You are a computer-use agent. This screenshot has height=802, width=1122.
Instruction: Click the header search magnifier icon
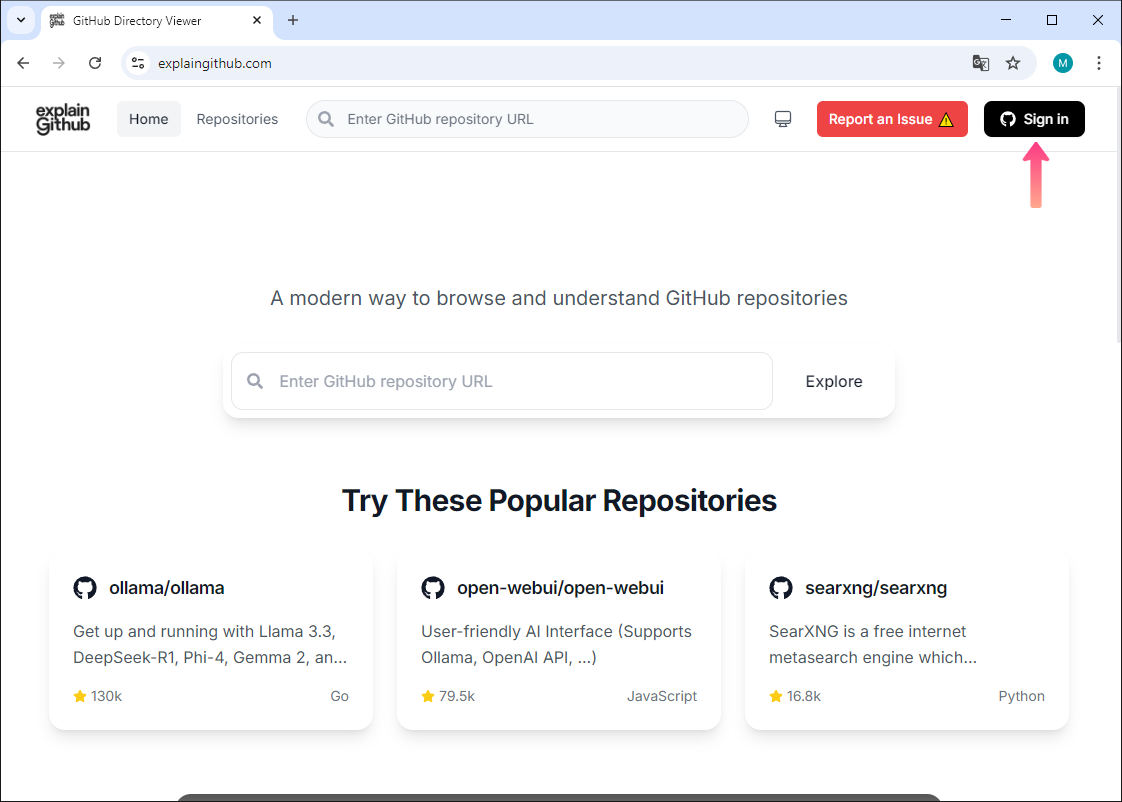(326, 119)
